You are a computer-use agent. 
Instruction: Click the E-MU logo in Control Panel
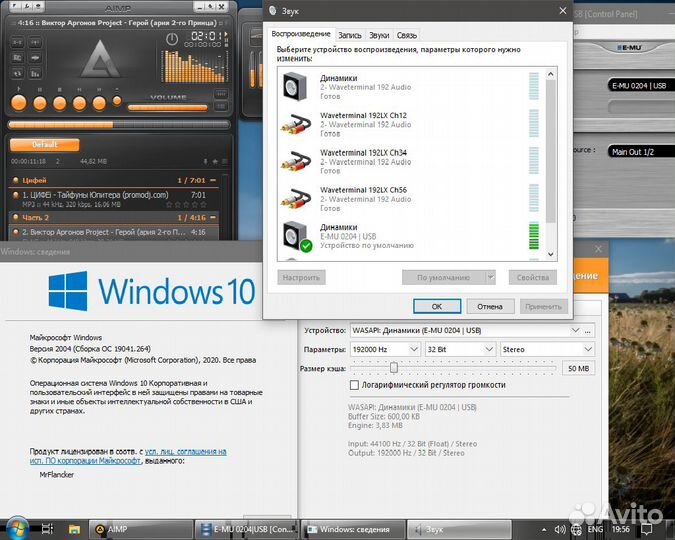pyautogui.click(x=629, y=47)
